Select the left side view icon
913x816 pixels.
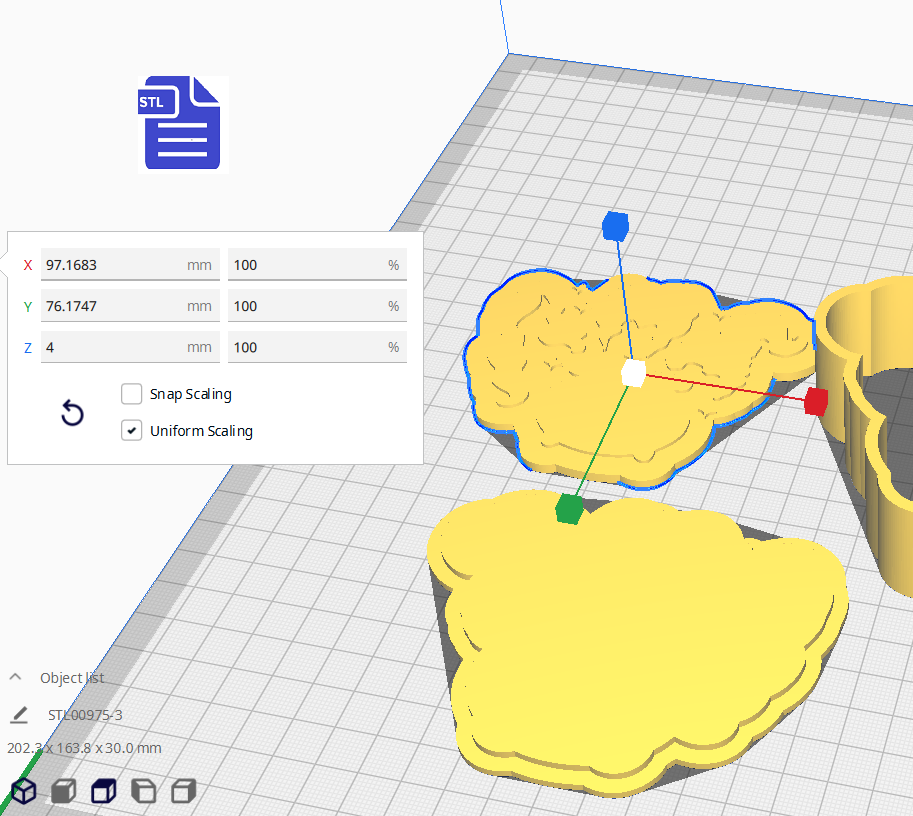pos(144,792)
